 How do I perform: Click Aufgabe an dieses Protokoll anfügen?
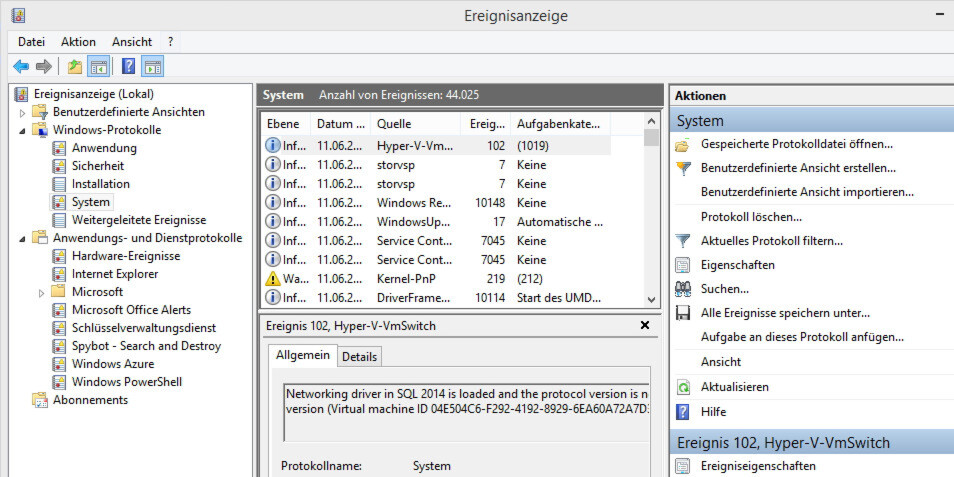[x=802, y=337]
